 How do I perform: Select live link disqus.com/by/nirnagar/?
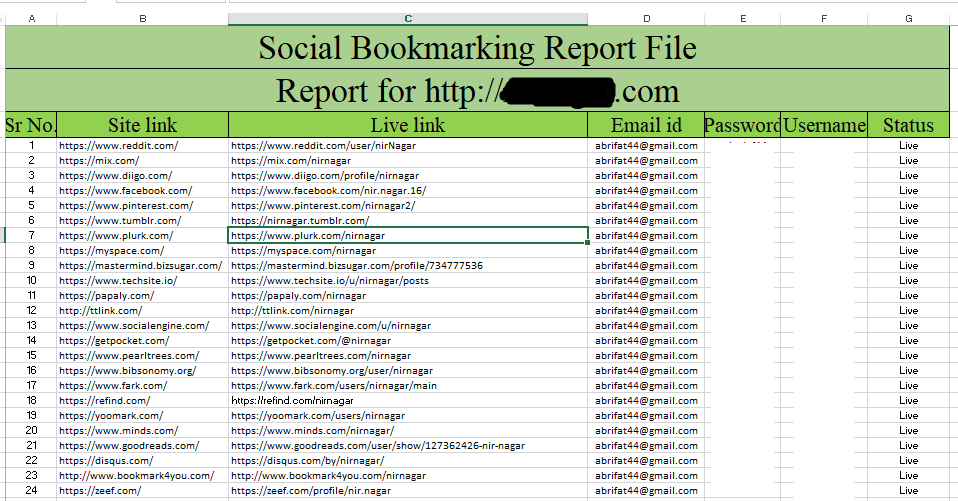tap(307, 461)
